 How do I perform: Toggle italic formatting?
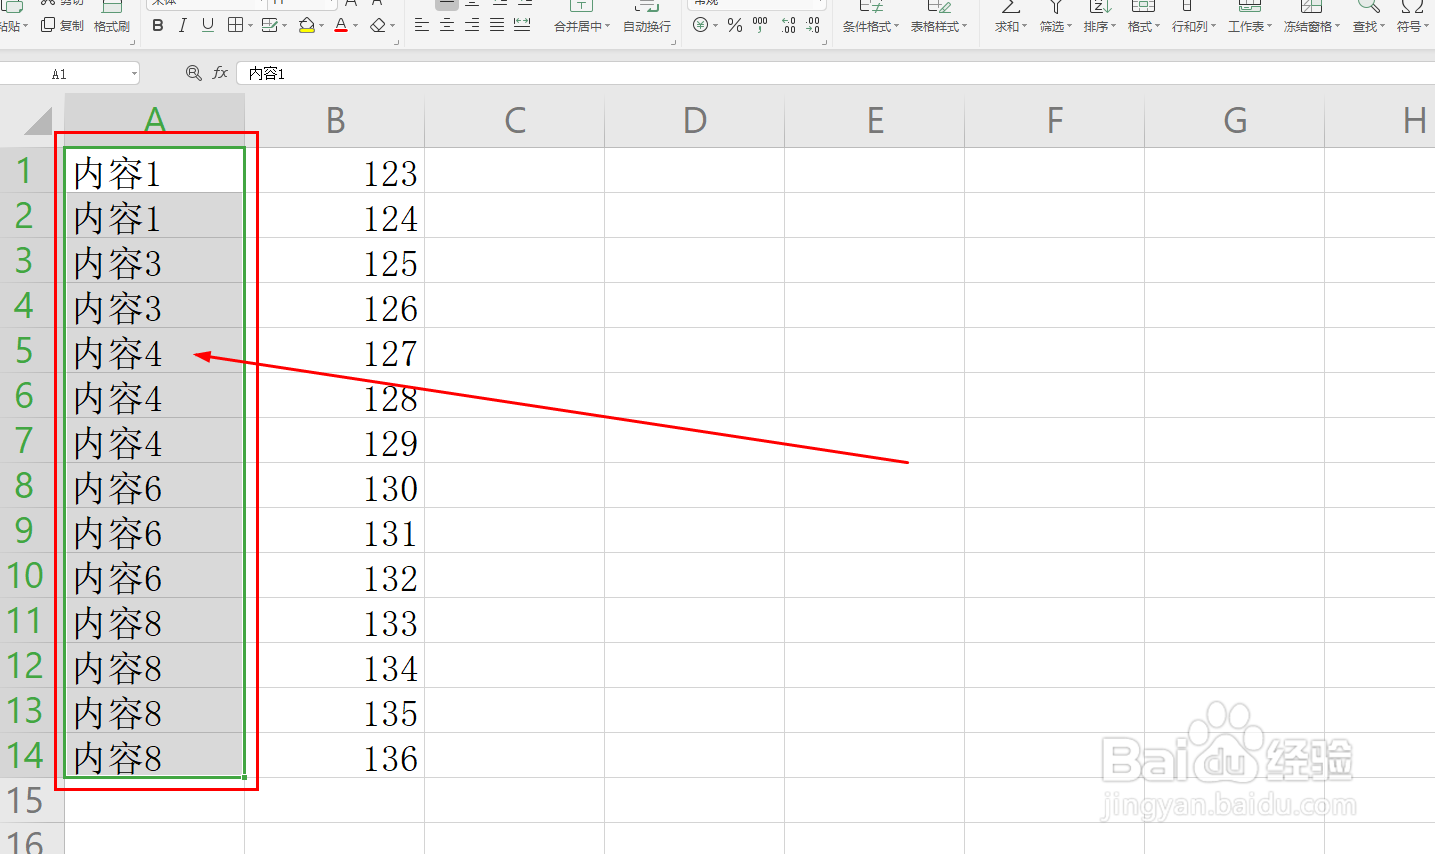182,26
